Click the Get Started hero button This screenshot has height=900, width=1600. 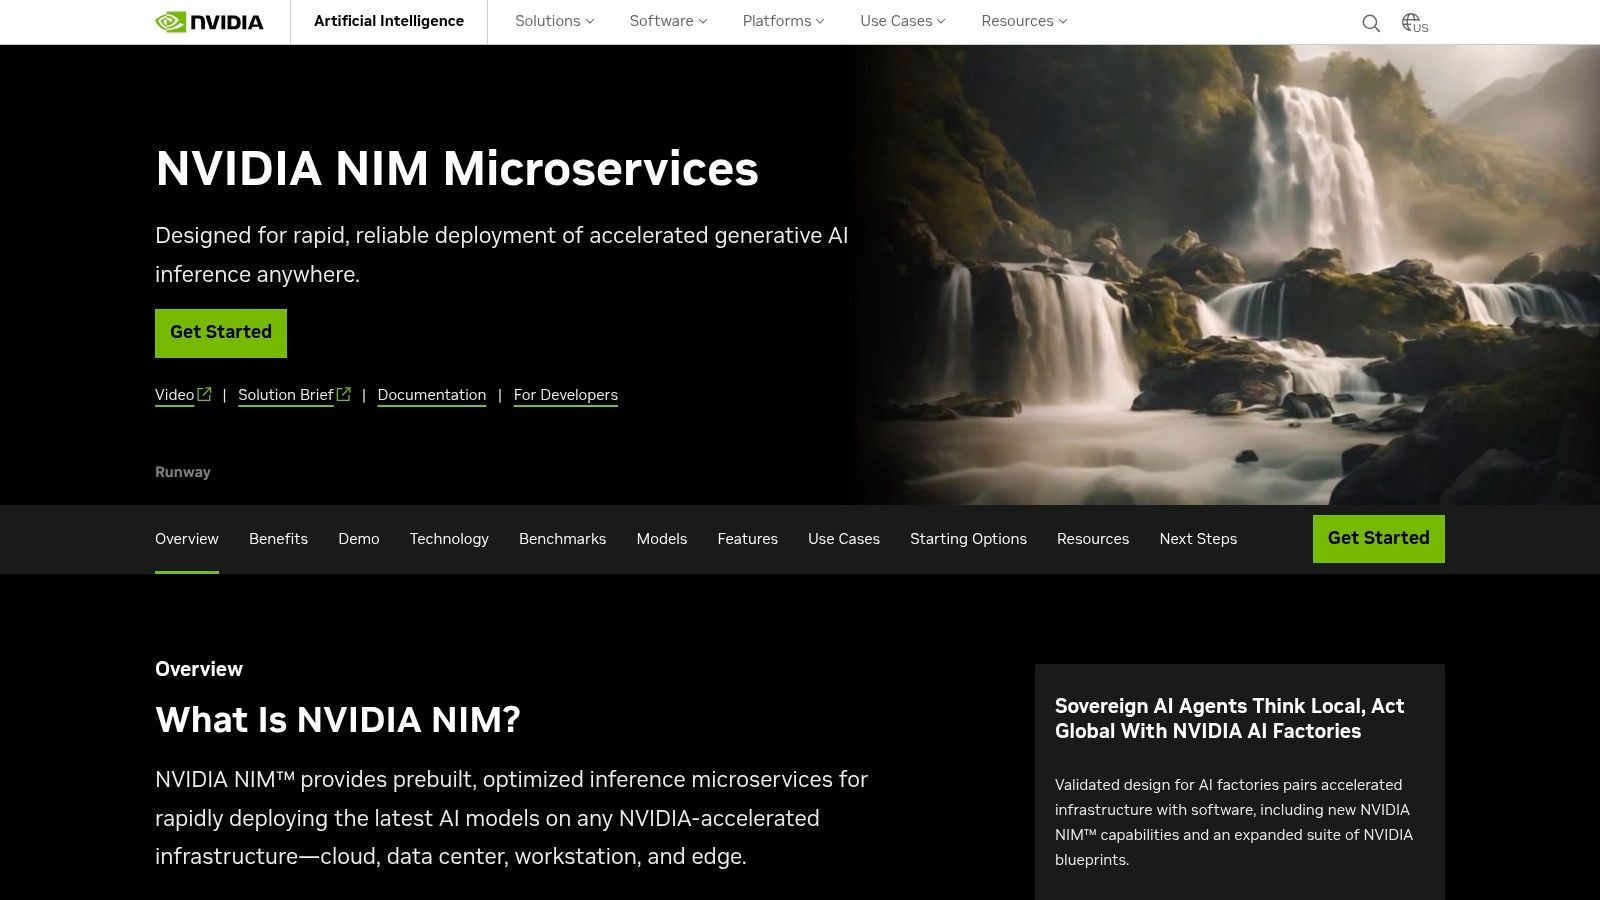click(220, 333)
